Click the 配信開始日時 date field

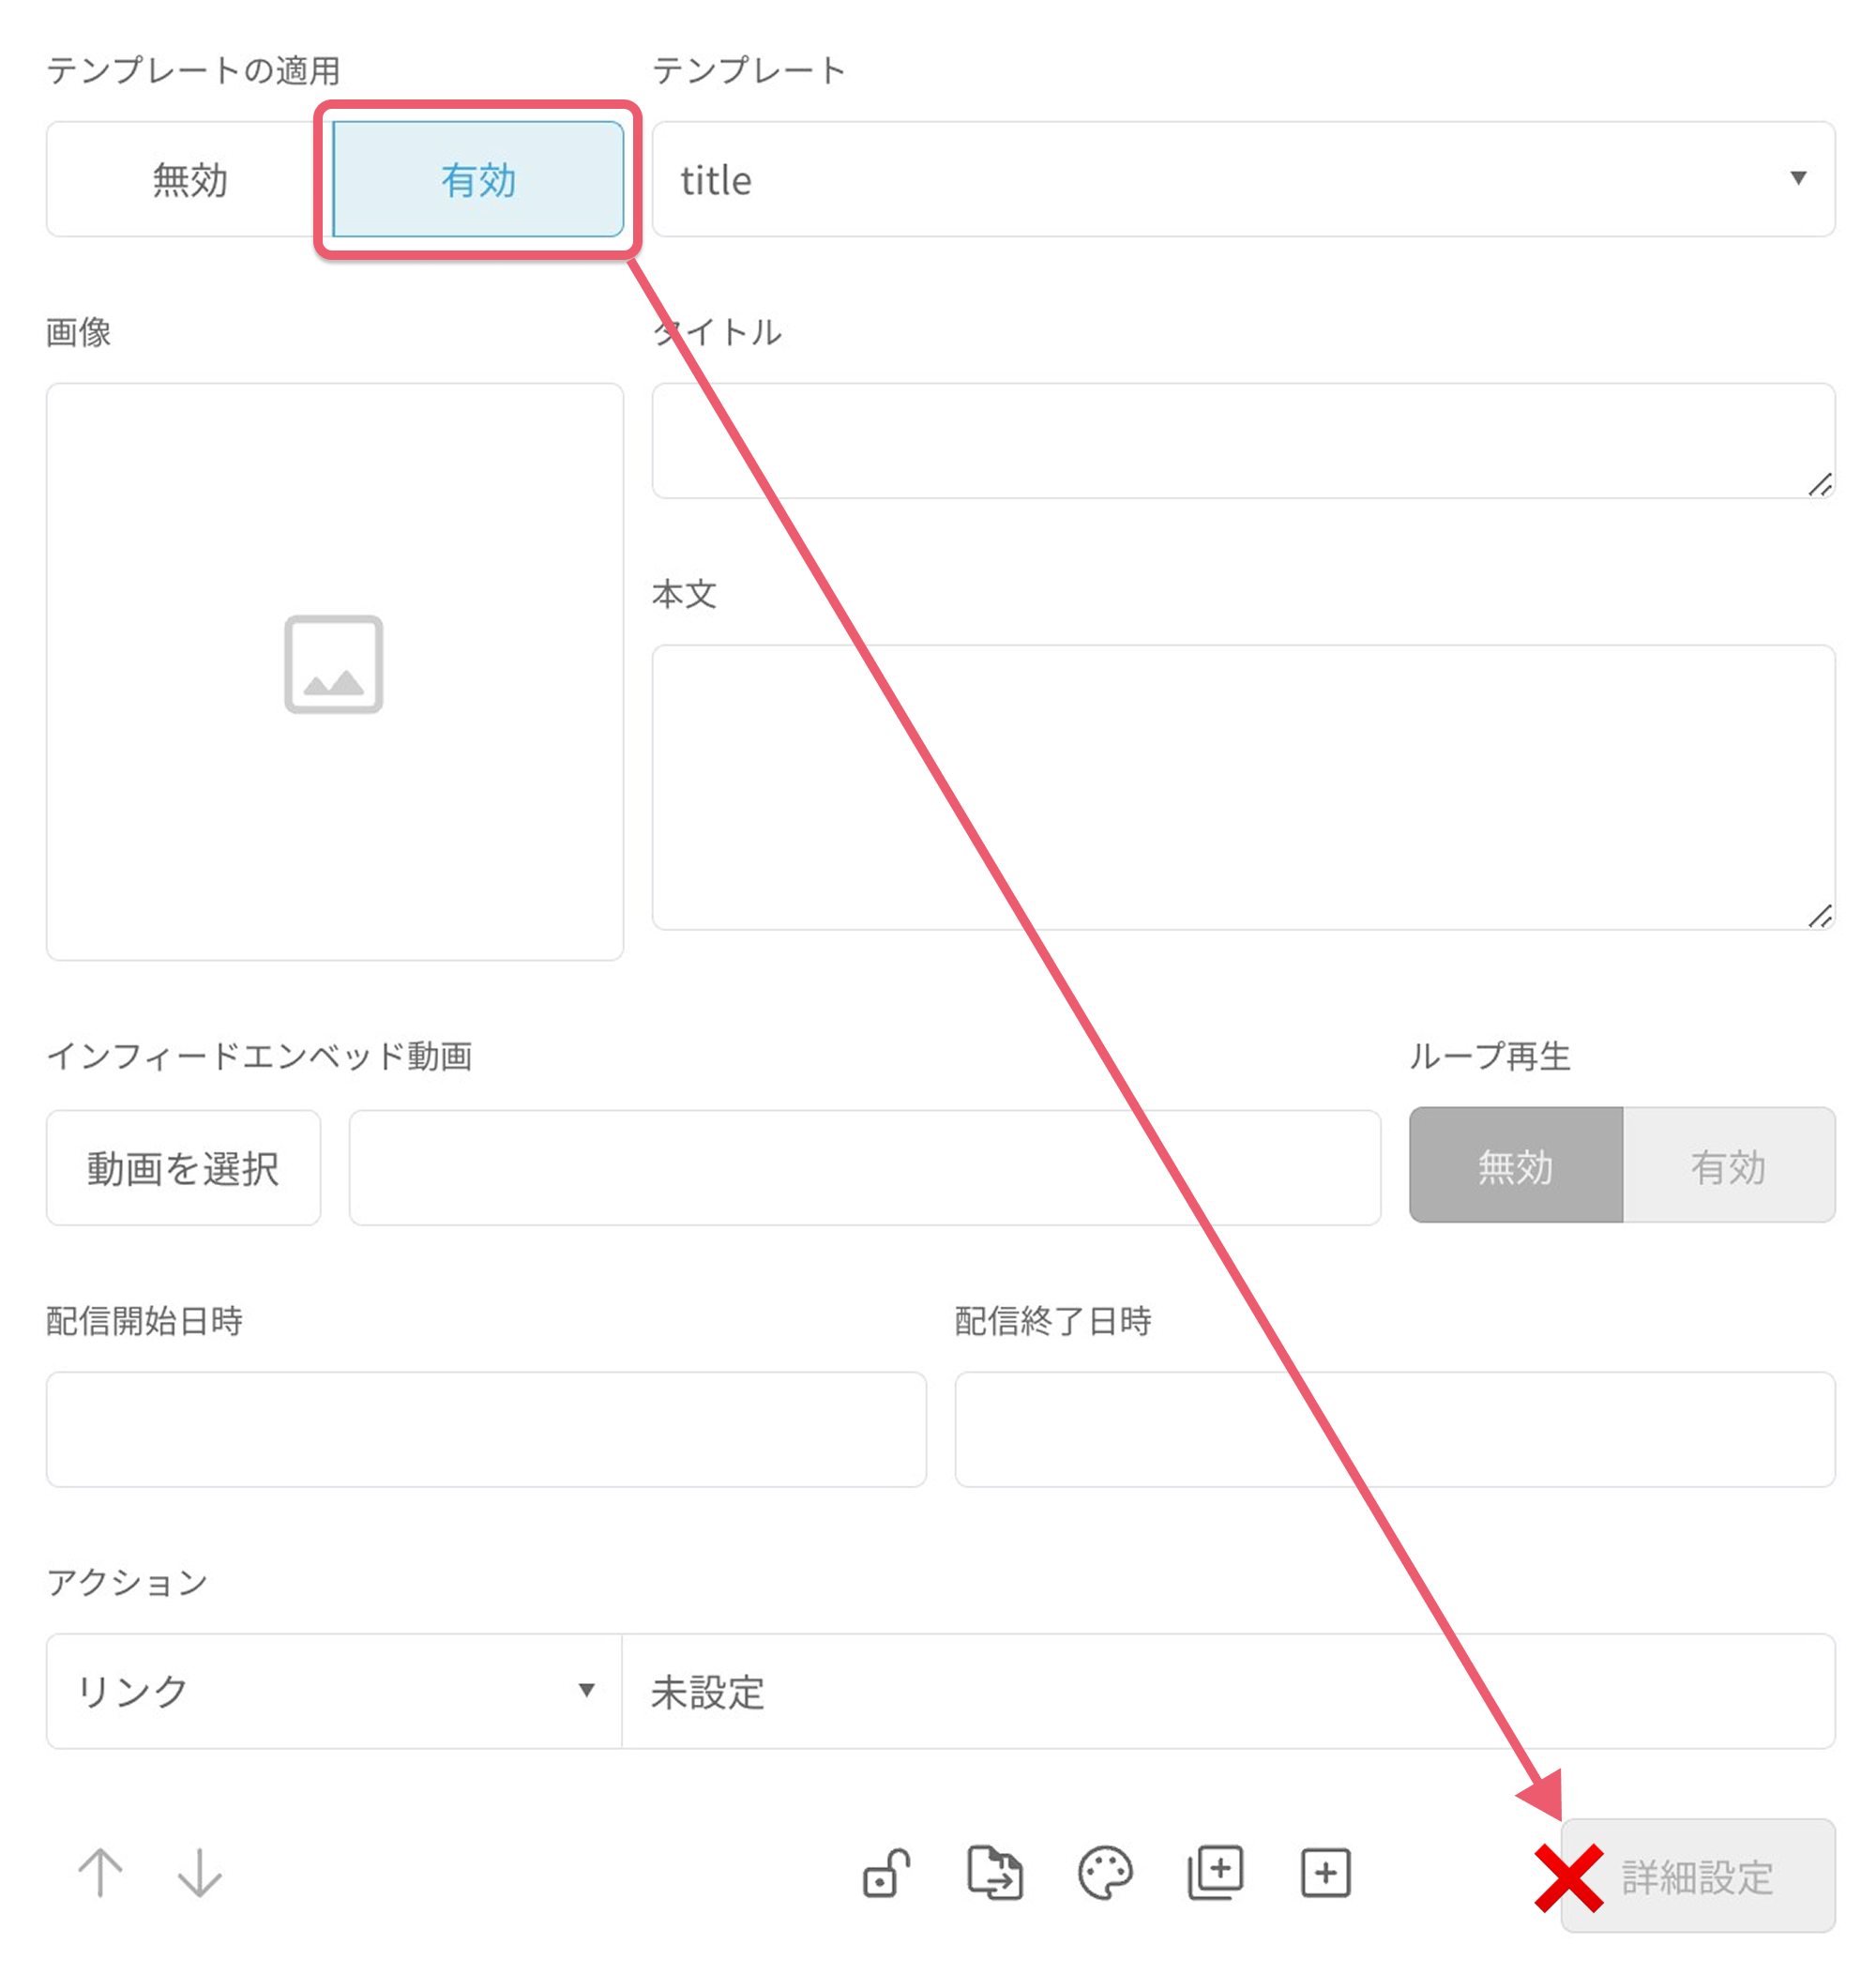(486, 1429)
